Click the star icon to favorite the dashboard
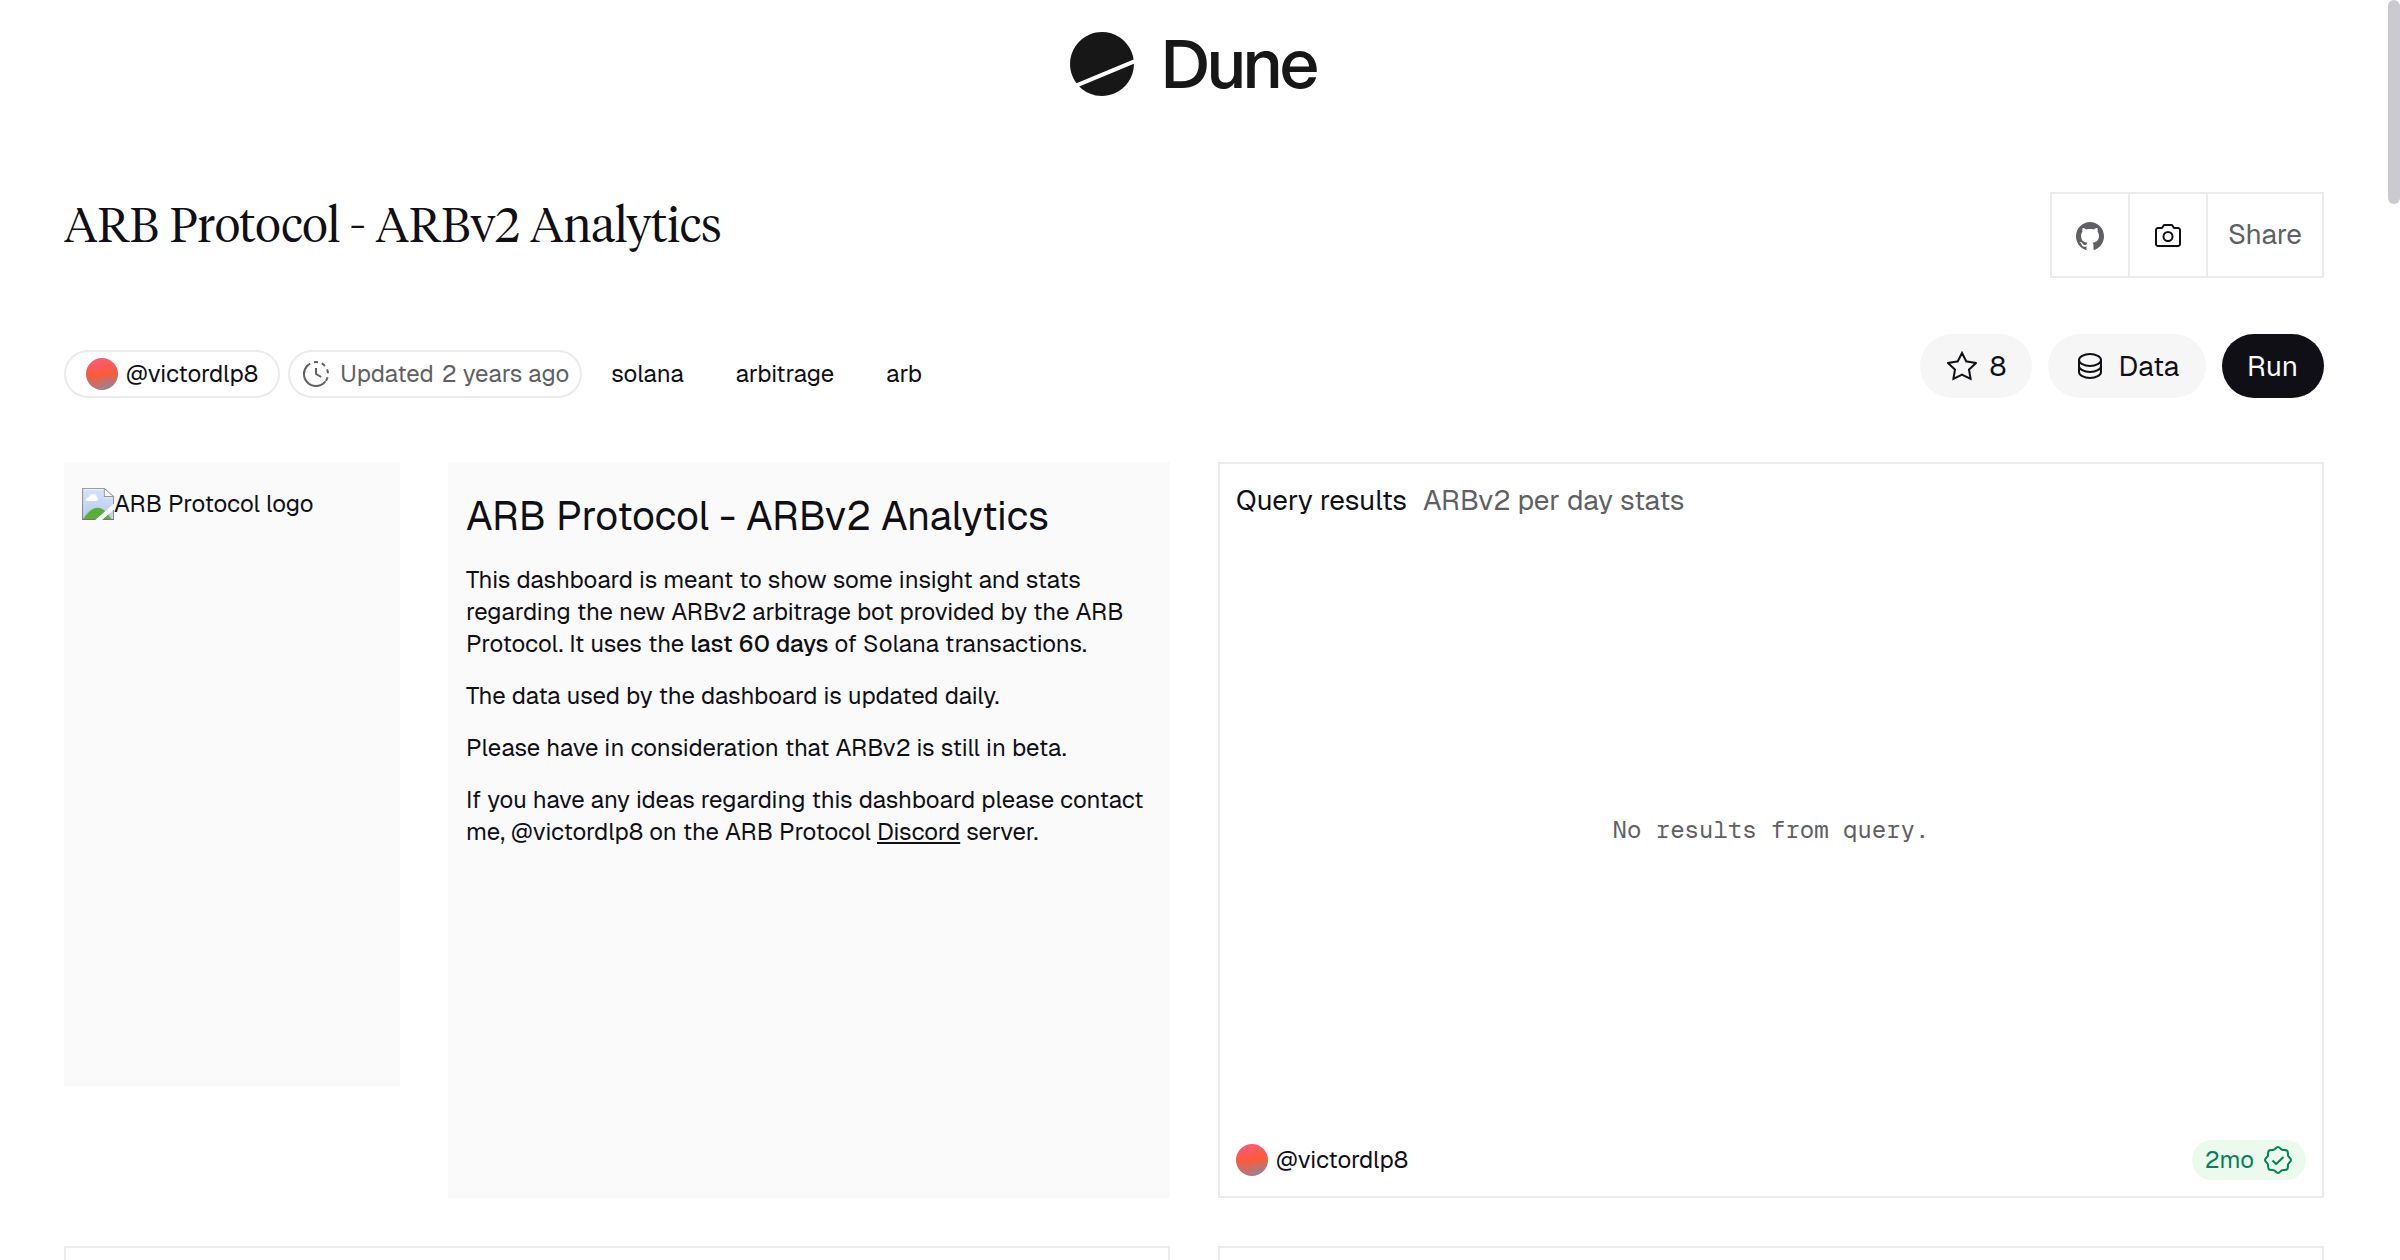 1961,366
